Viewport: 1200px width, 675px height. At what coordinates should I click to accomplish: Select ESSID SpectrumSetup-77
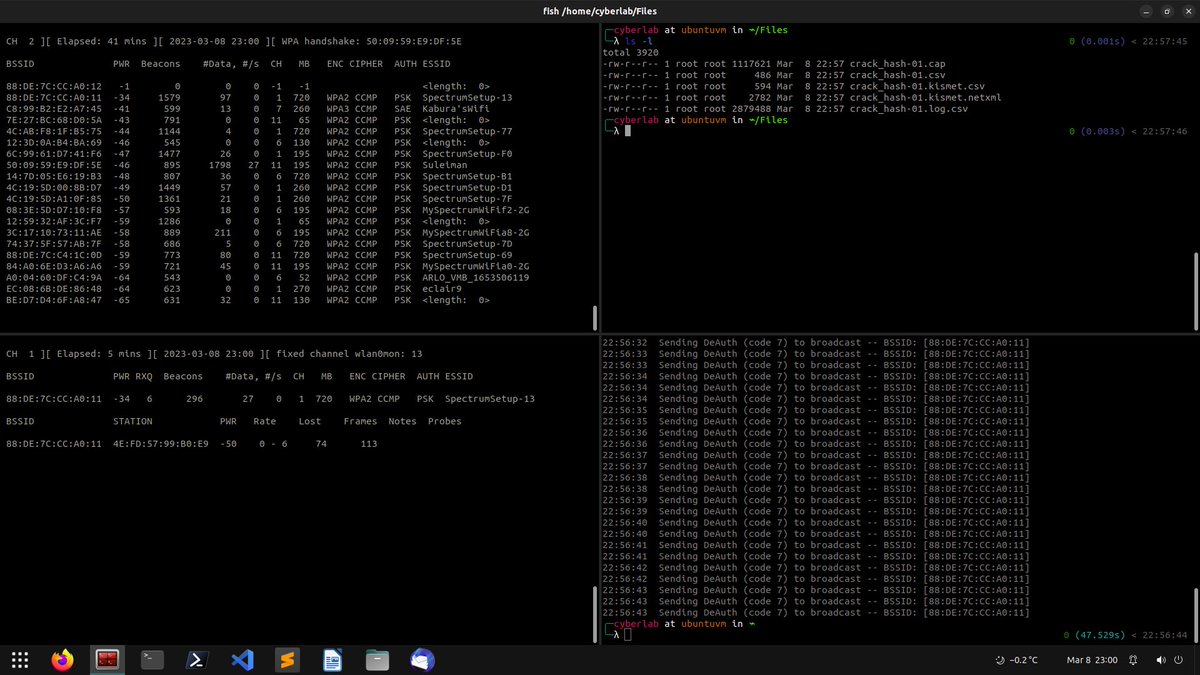click(x=467, y=131)
